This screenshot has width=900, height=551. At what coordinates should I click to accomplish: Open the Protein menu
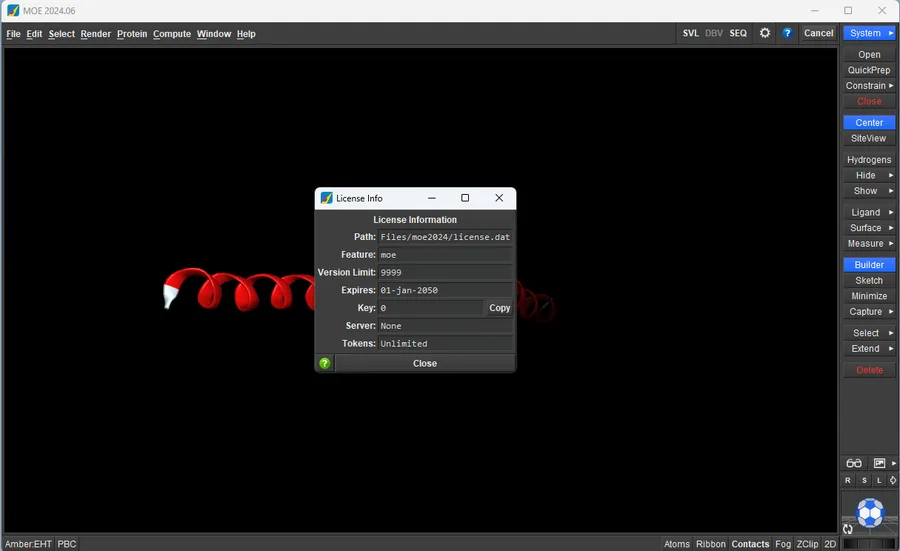point(132,34)
